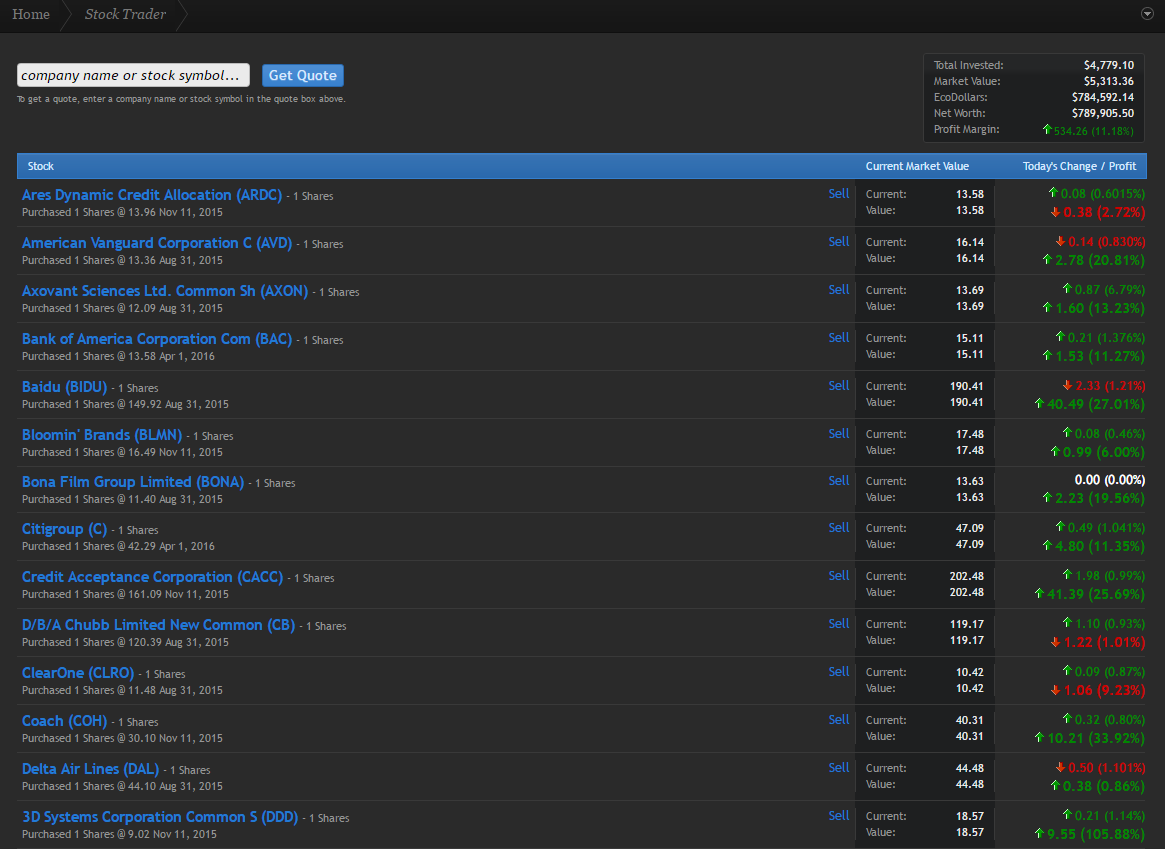Open Credit Acceptance Corporation (CACC) stock

(152, 577)
